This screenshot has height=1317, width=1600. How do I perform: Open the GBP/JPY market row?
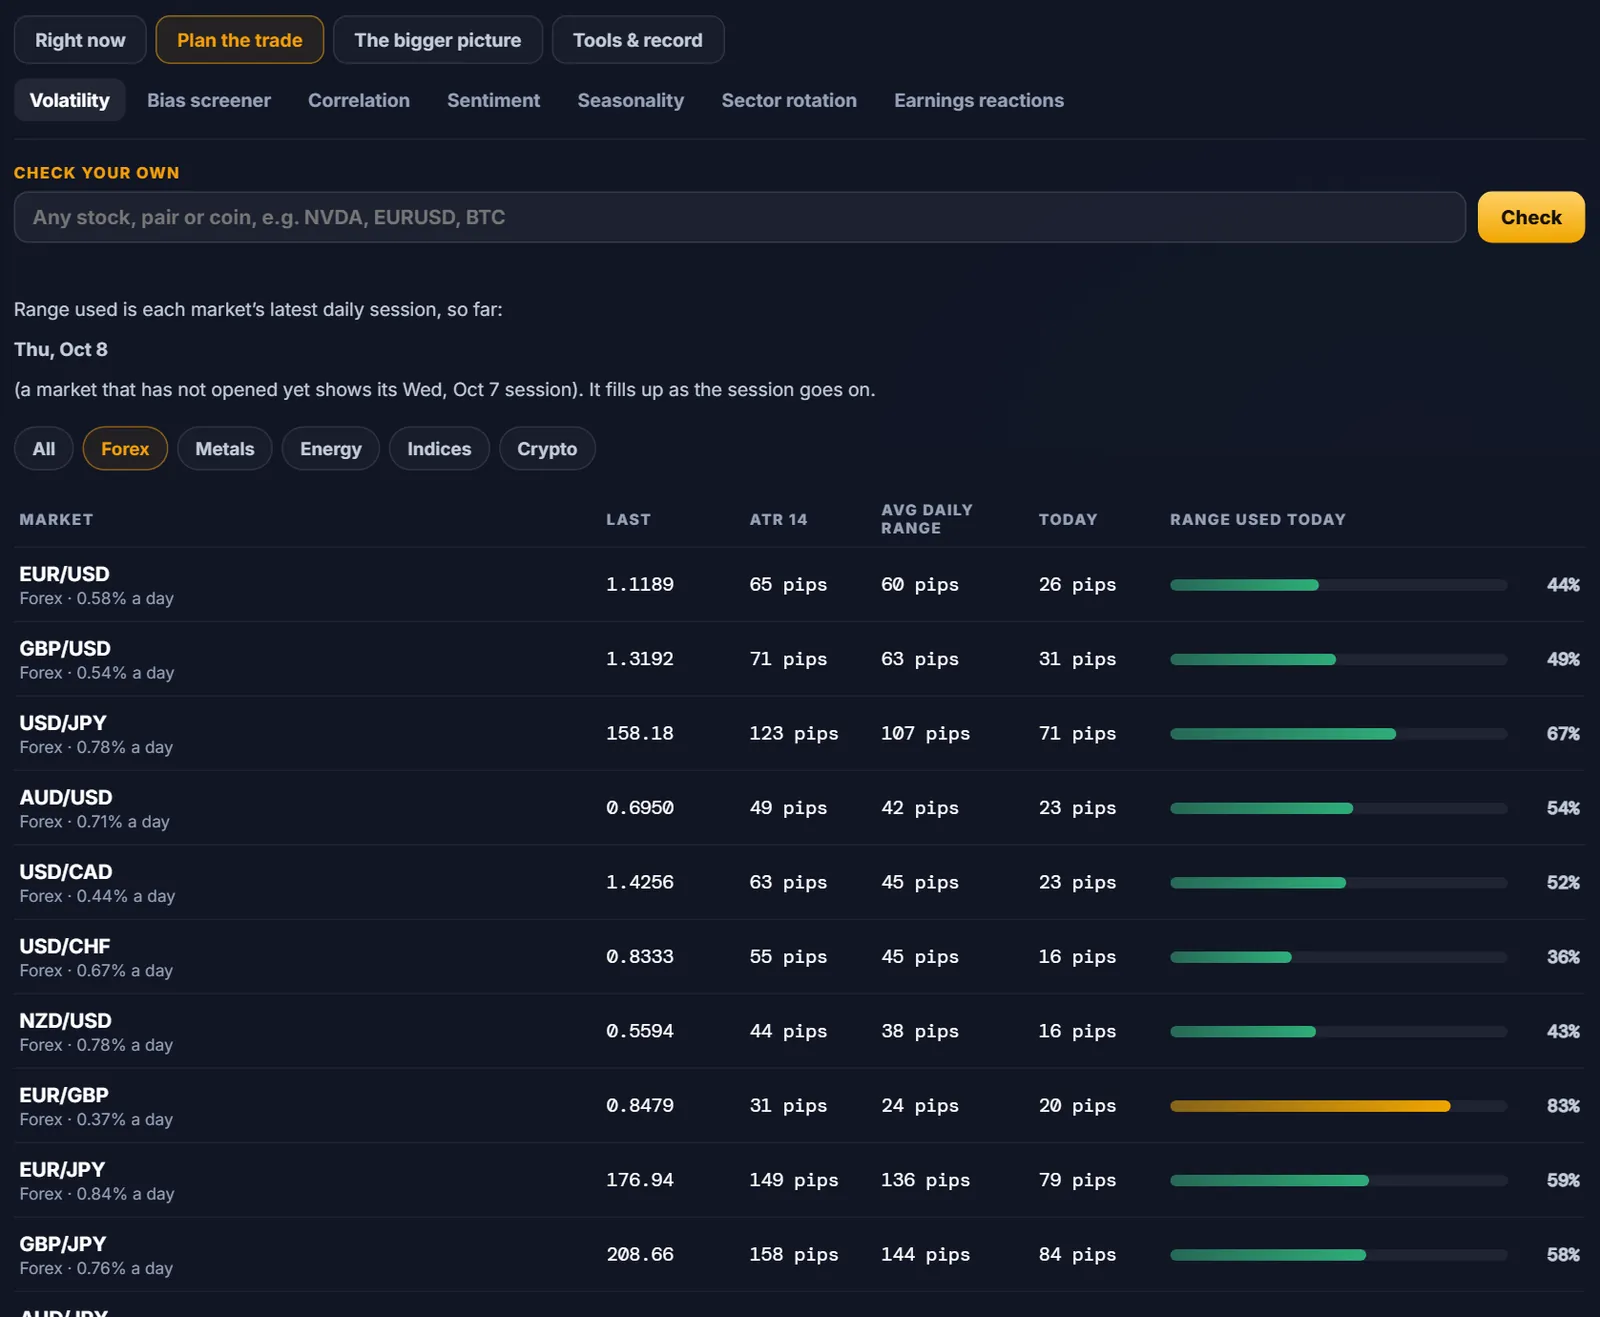click(x=799, y=1255)
